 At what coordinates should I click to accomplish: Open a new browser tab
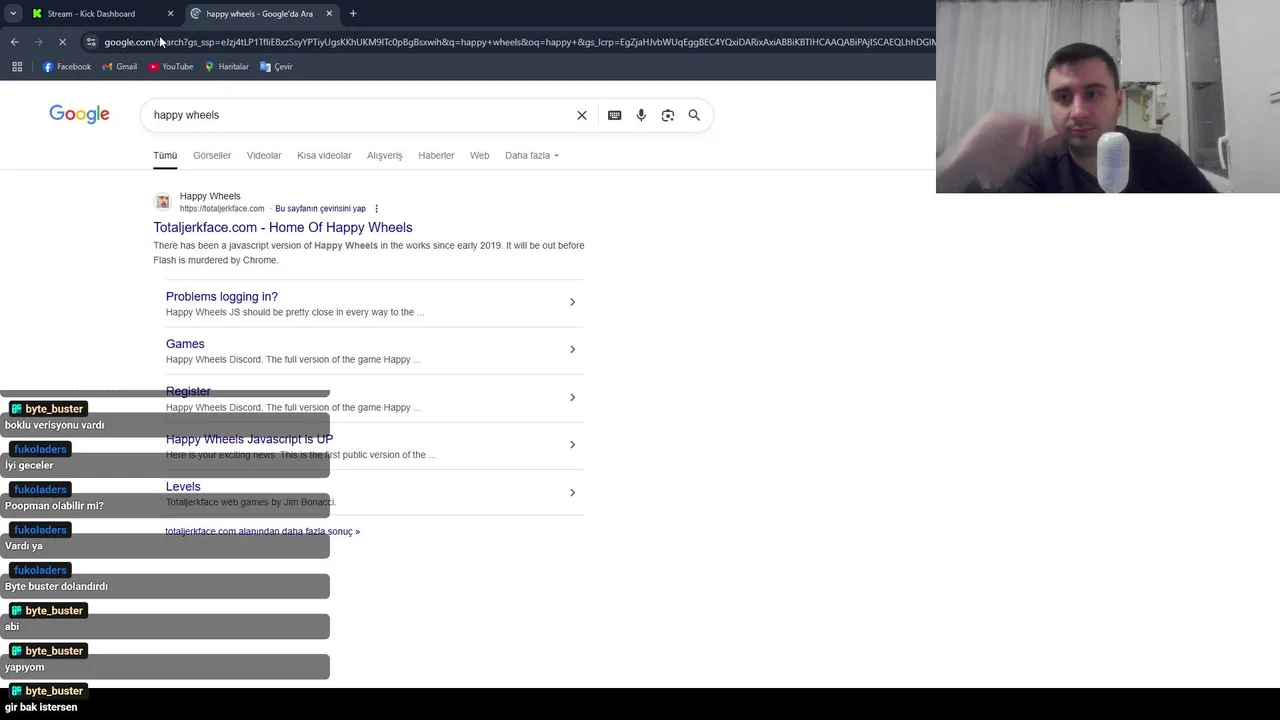tap(353, 14)
